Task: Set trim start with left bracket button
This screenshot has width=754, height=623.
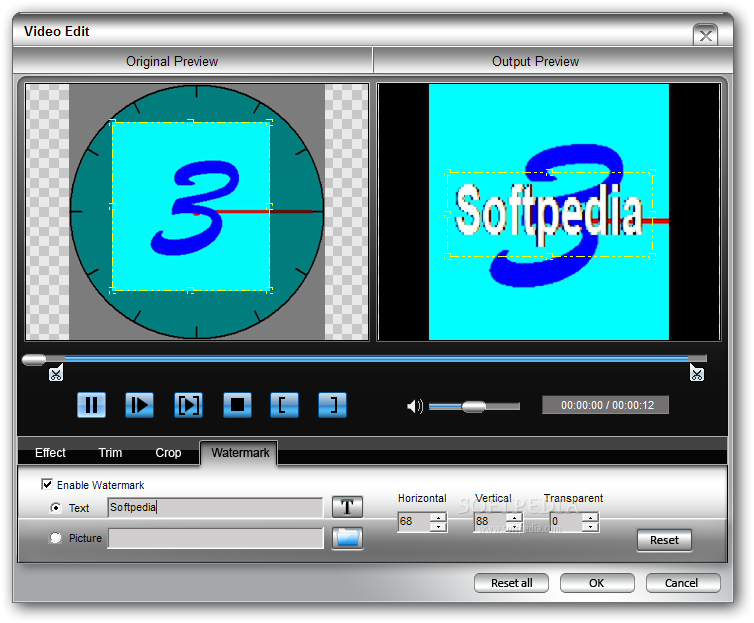Action: pyautogui.click(x=284, y=405)
